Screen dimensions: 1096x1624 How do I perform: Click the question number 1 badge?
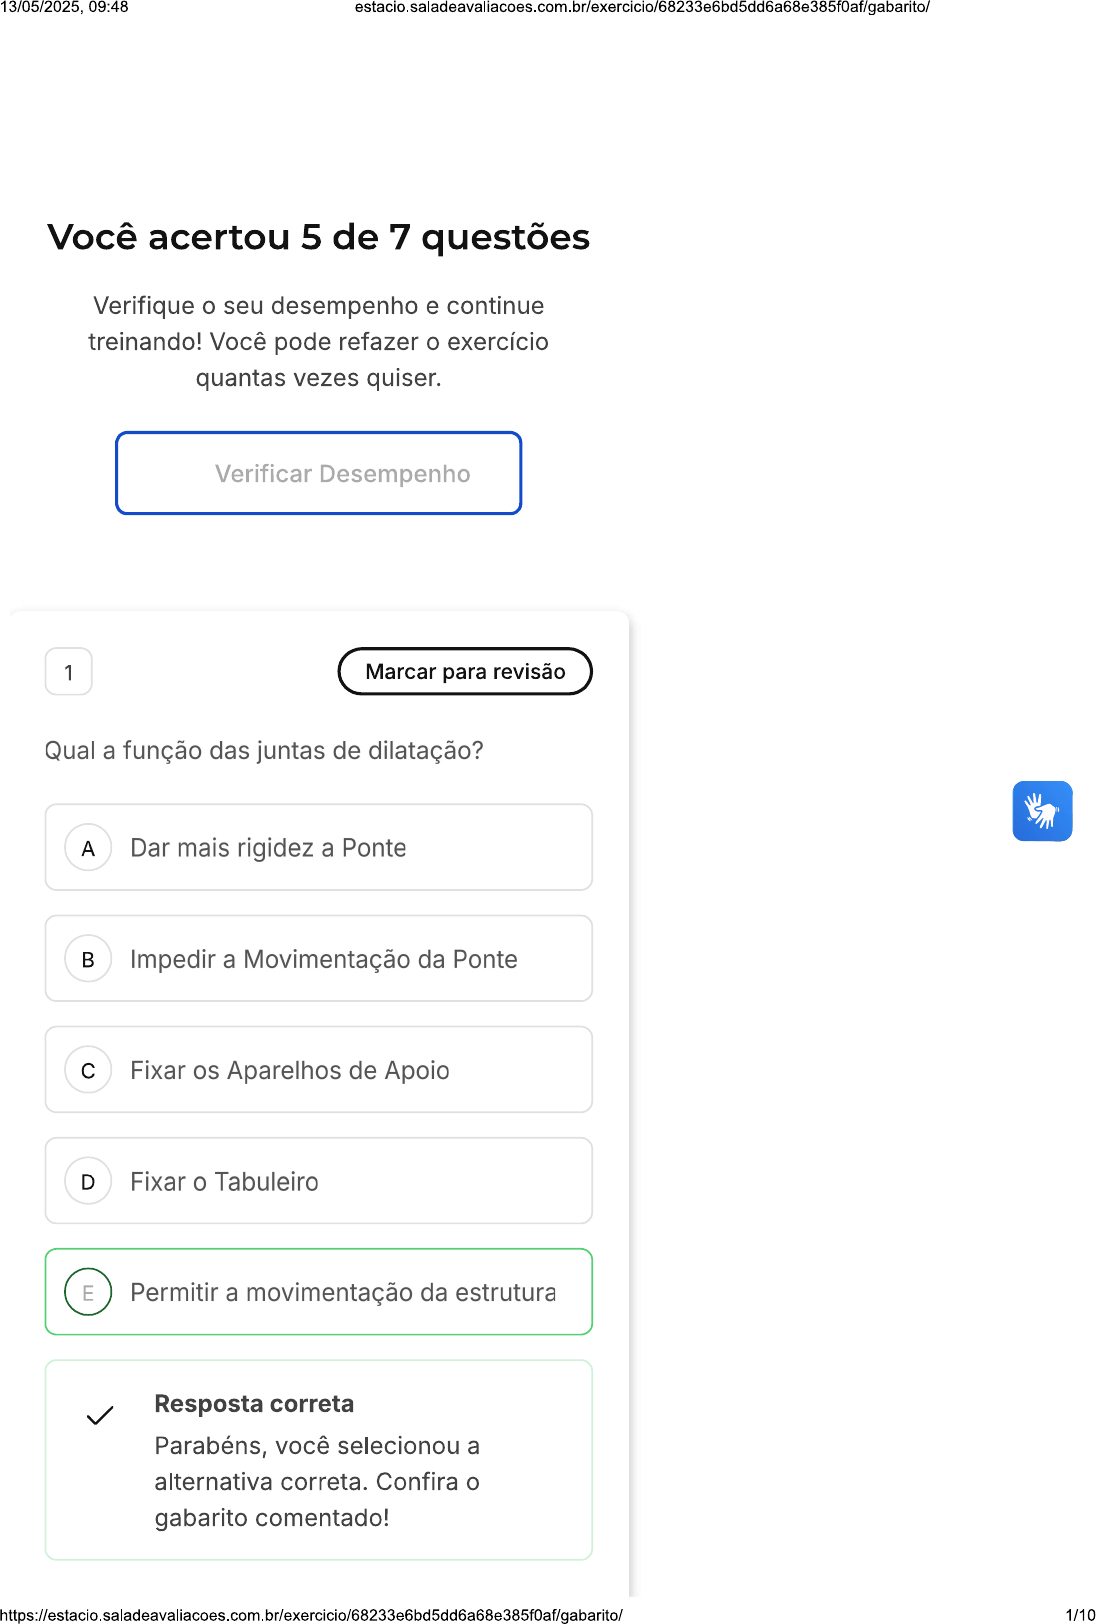click(x=69, y=672)
